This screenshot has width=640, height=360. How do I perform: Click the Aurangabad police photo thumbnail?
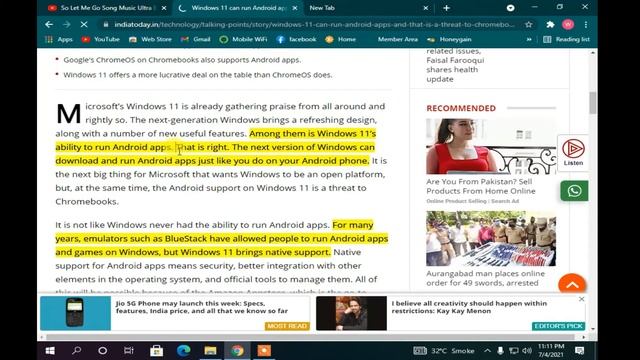[491, 238]
